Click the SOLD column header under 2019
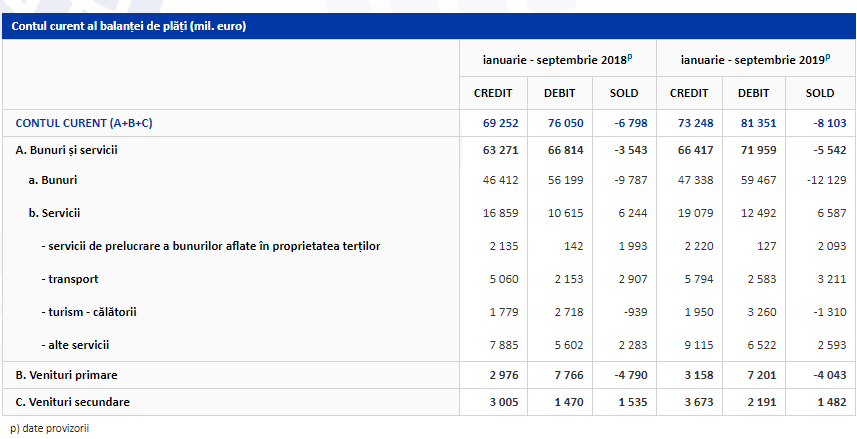Image resolution: width=857 pixels, height=439 pixels. tap(820, 93)
